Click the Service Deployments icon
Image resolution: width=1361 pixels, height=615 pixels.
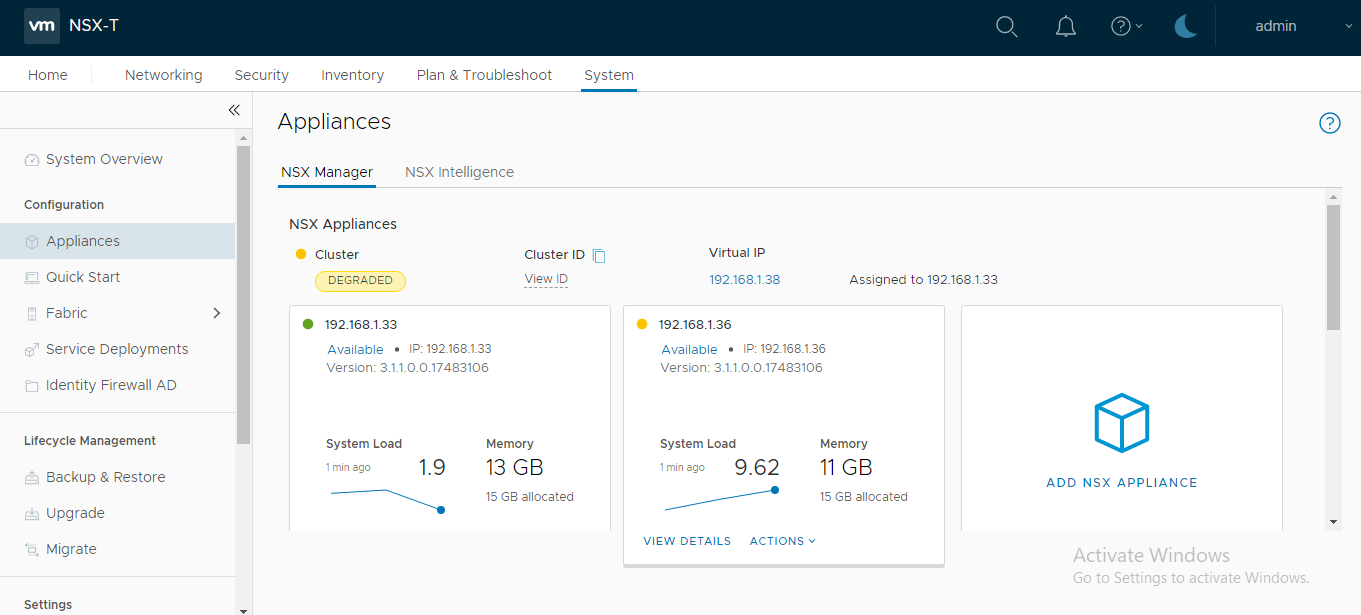tap(32, 350)
